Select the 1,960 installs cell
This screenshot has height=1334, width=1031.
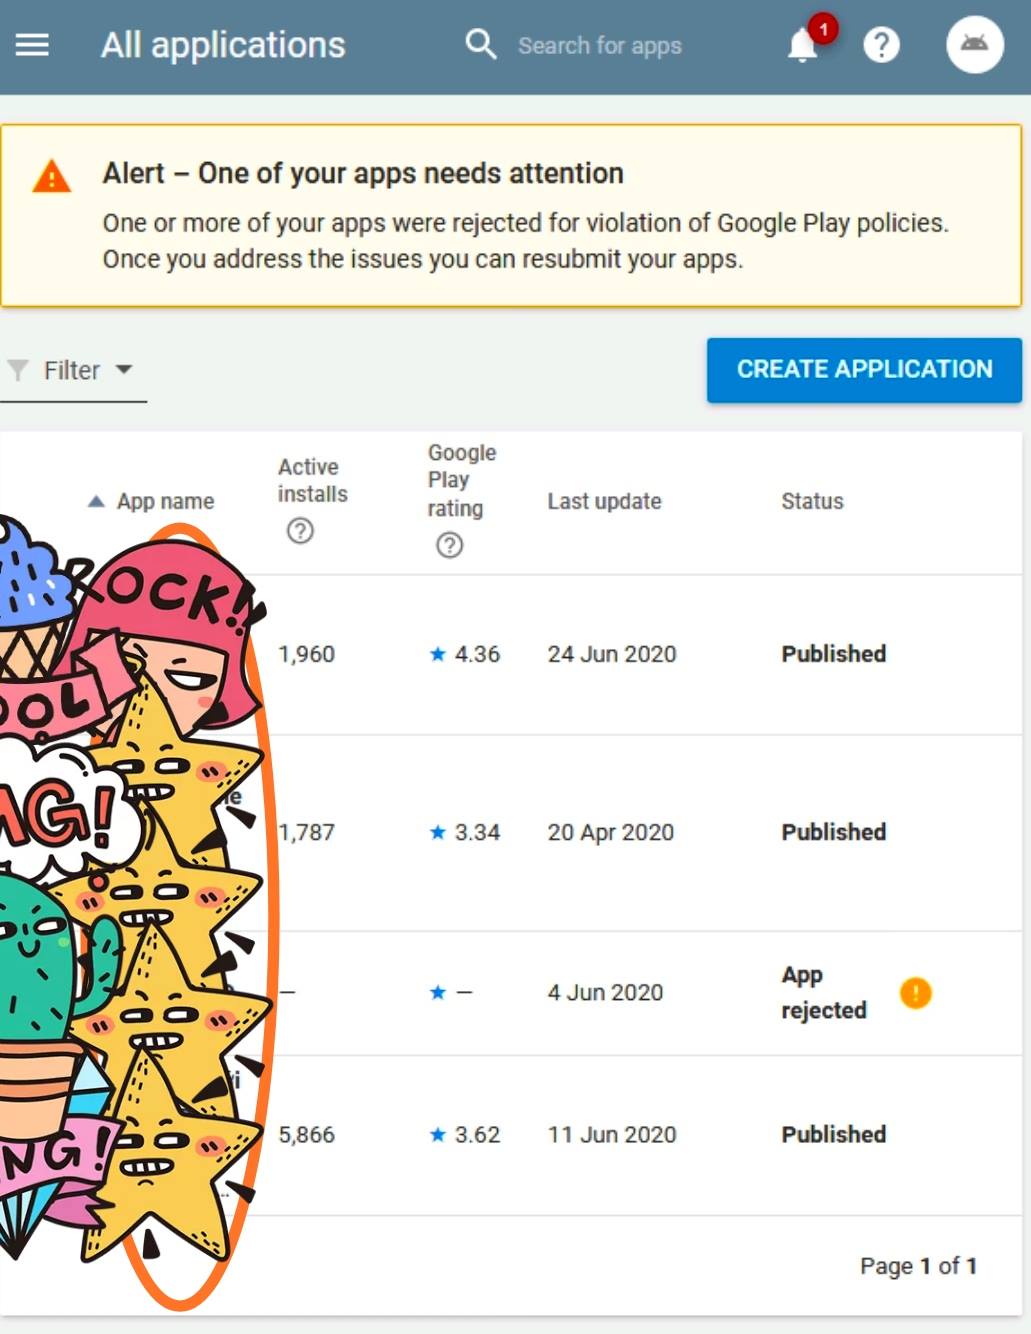point(306,654)
